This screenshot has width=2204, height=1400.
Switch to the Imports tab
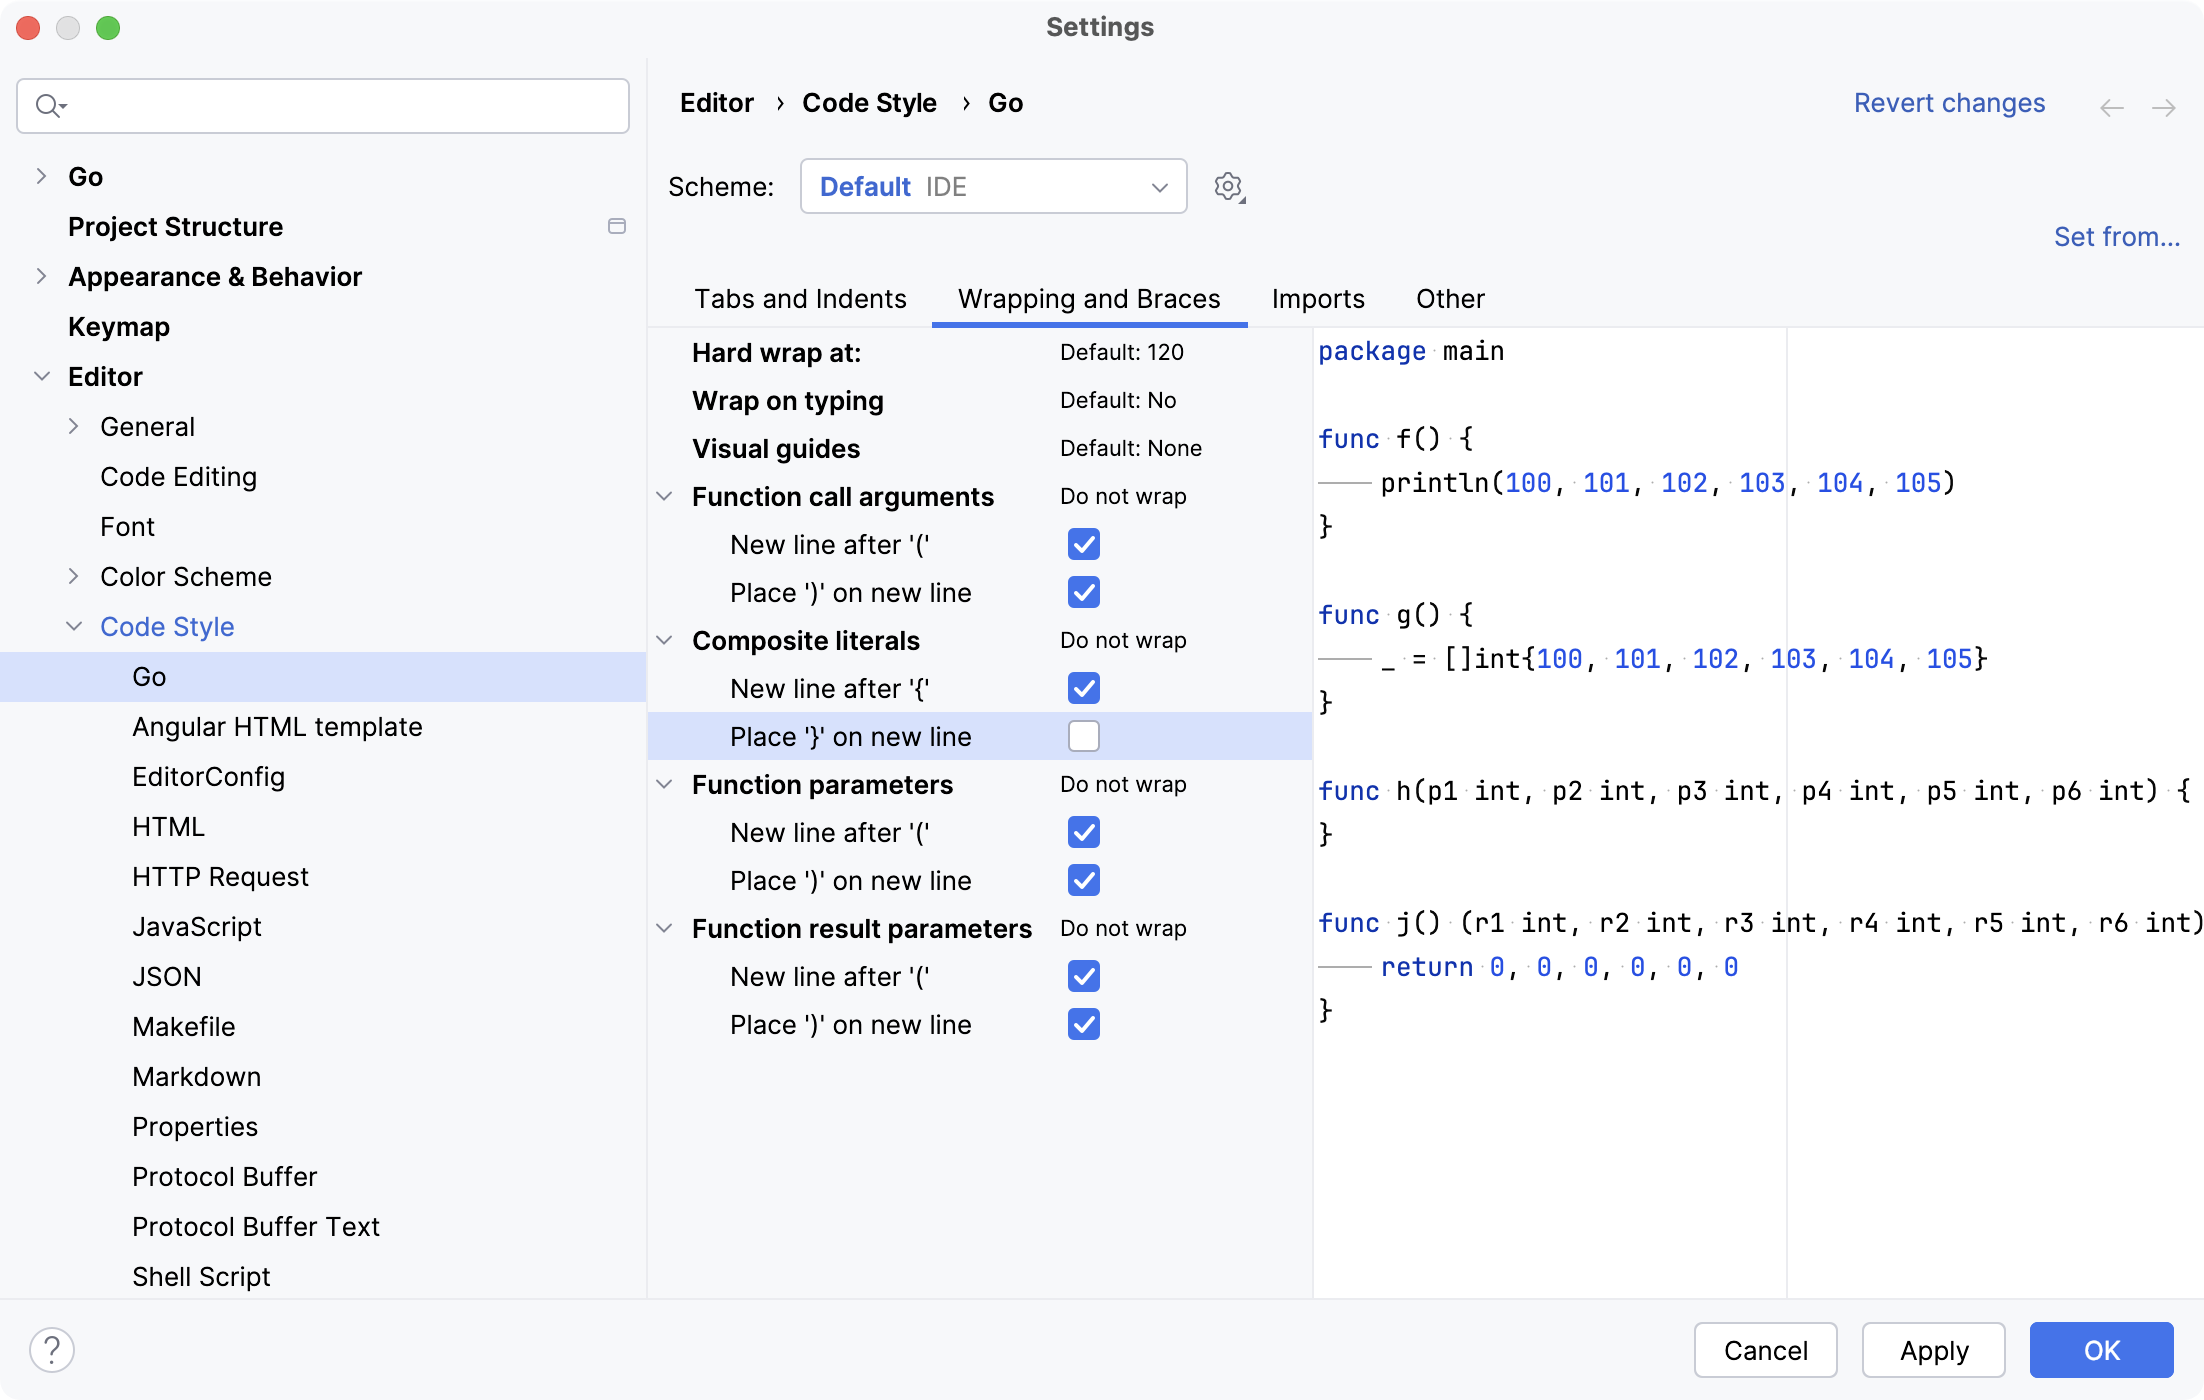point(1317,297)
